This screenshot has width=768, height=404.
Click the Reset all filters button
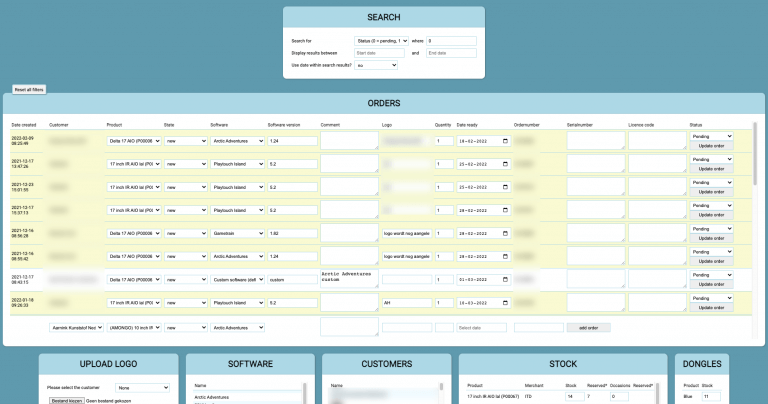tap(29, 89)
